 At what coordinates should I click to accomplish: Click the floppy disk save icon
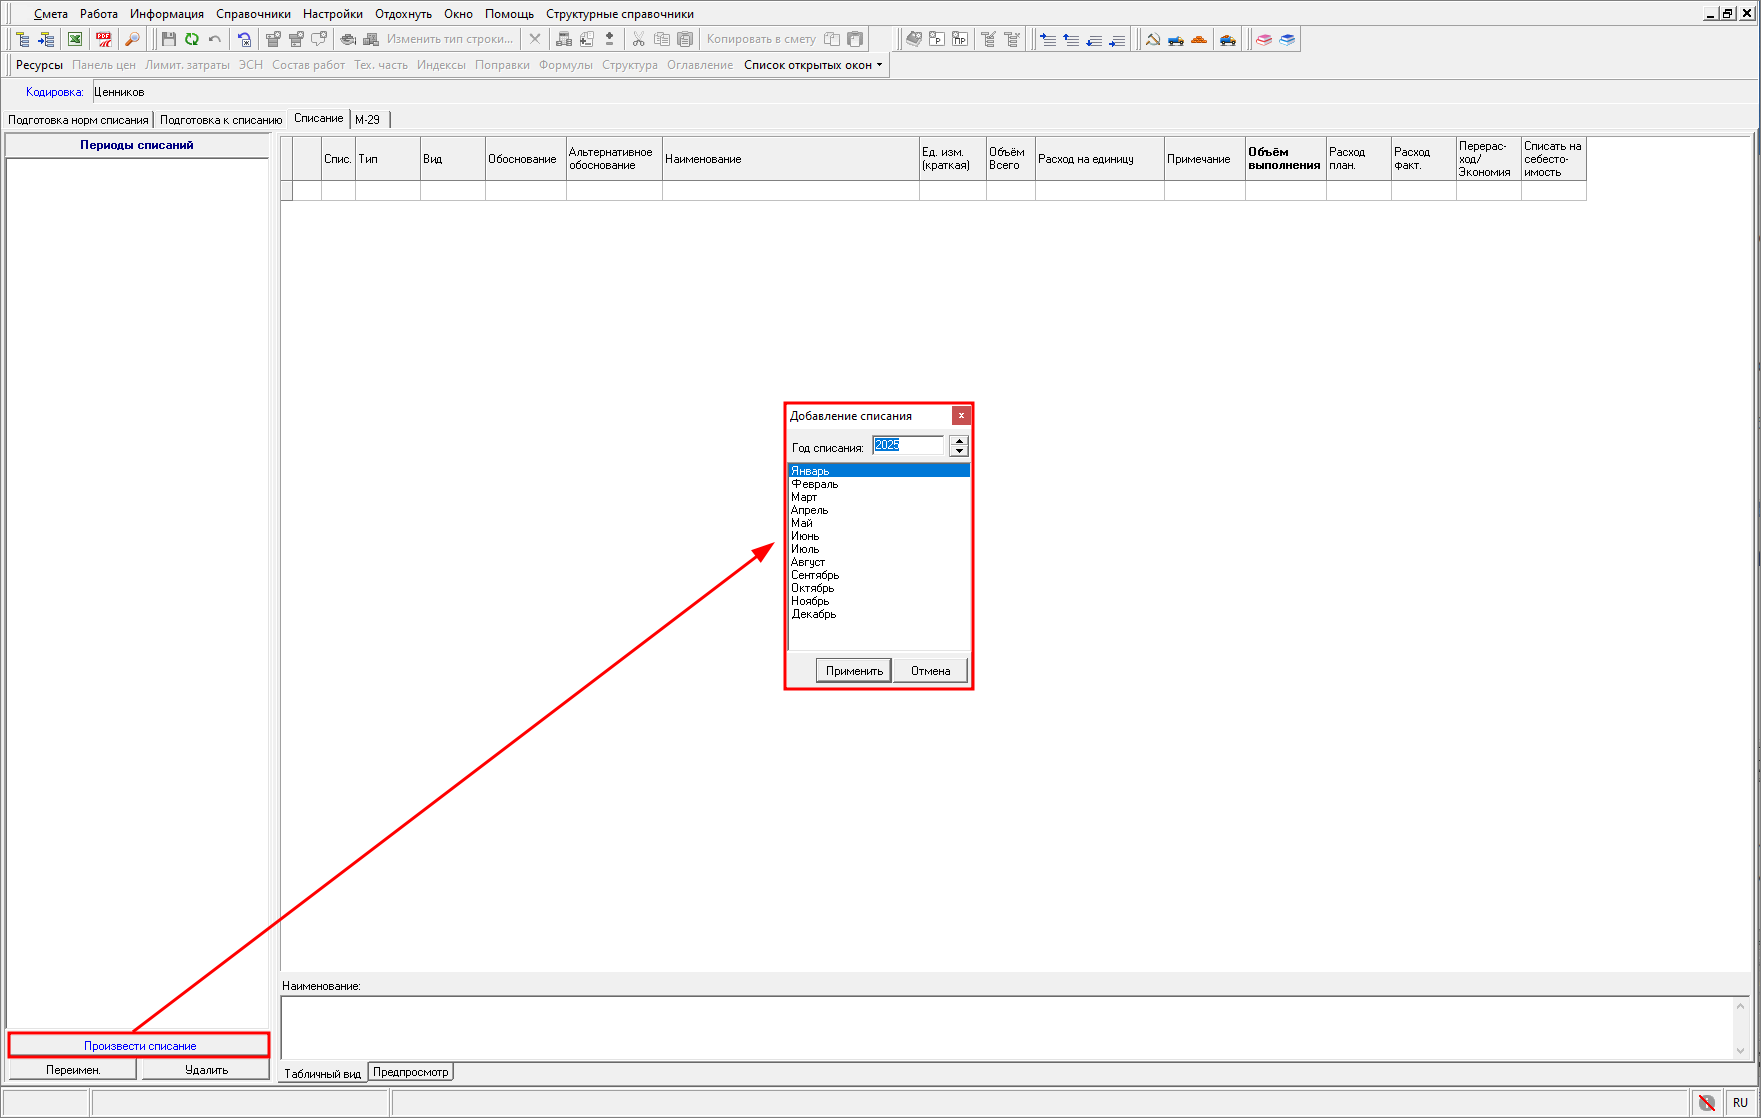click(168, 39)
